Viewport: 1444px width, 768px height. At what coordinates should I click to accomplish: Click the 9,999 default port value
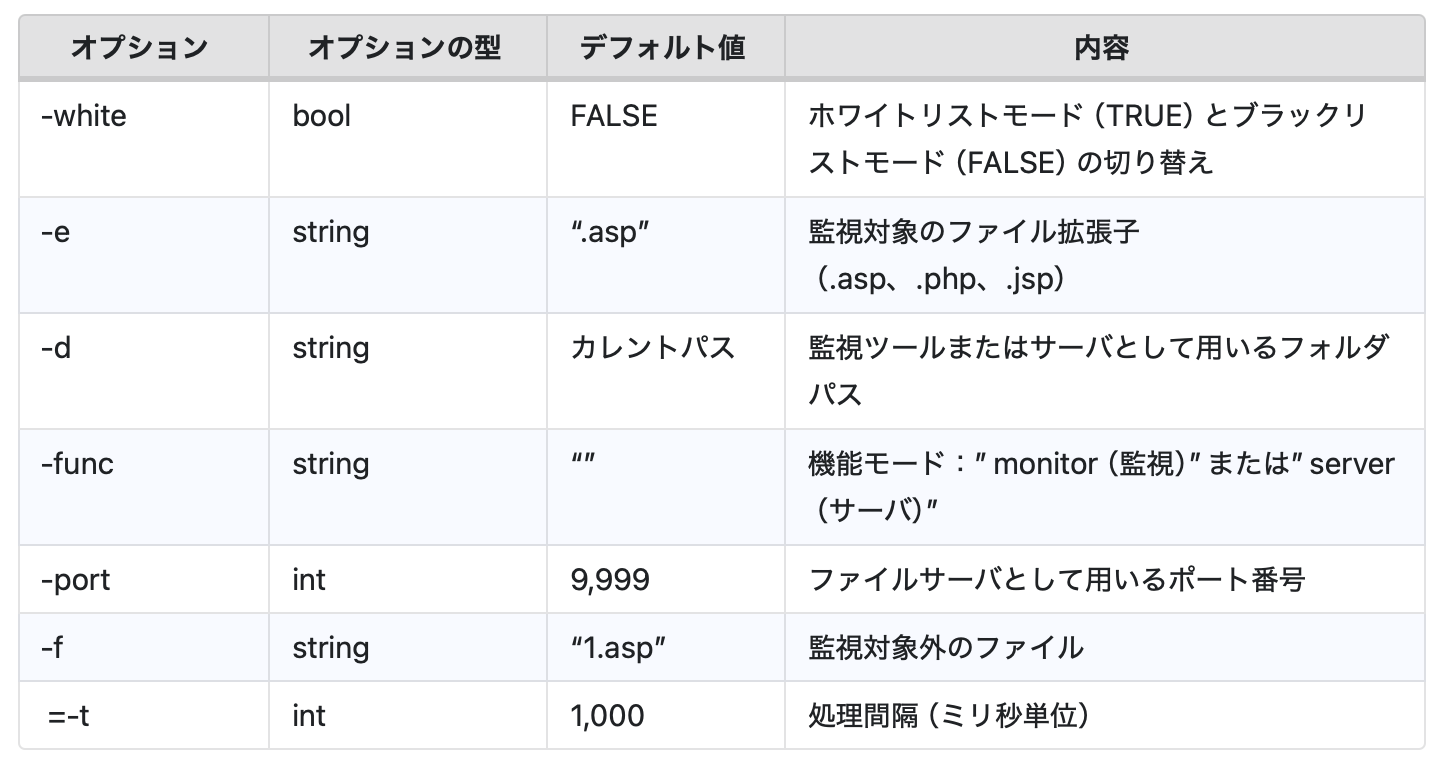[x=610, y=580]
